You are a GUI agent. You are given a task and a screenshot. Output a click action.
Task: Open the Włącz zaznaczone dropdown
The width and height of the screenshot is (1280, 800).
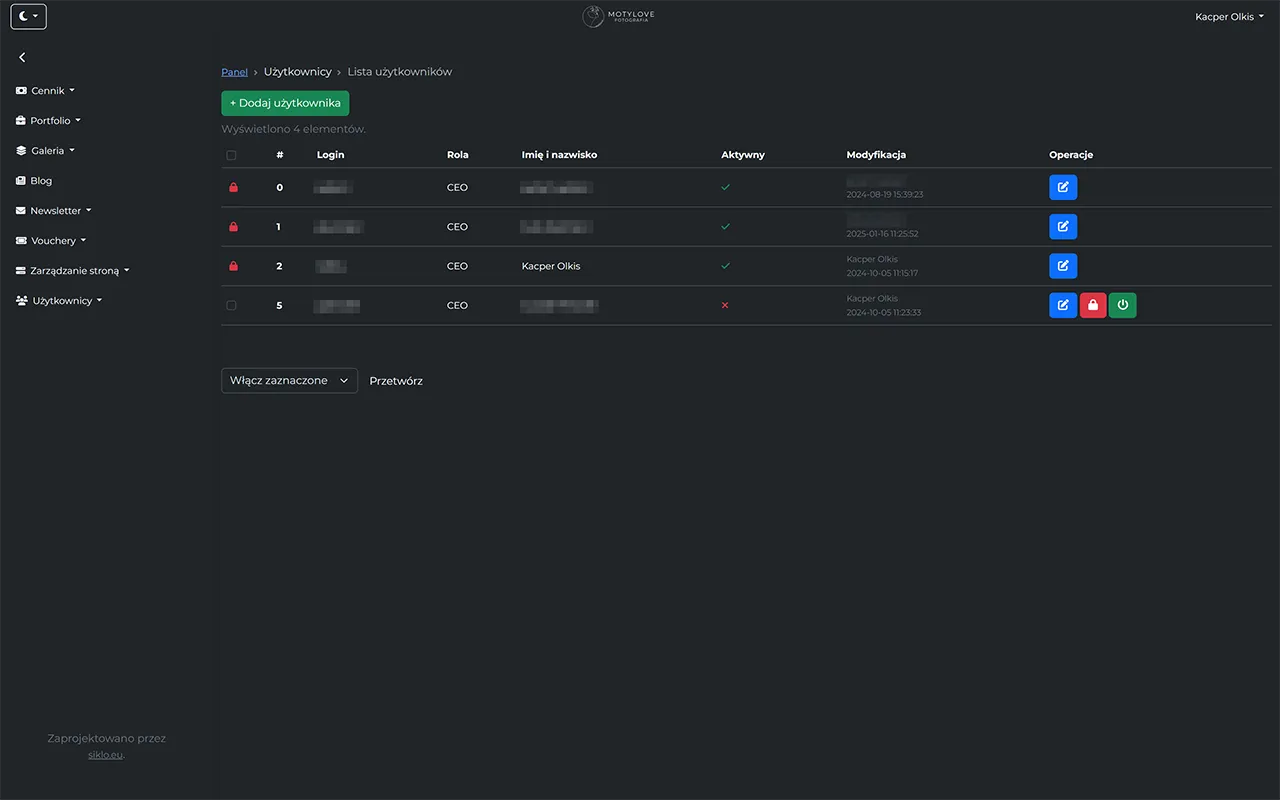point(289,380)
